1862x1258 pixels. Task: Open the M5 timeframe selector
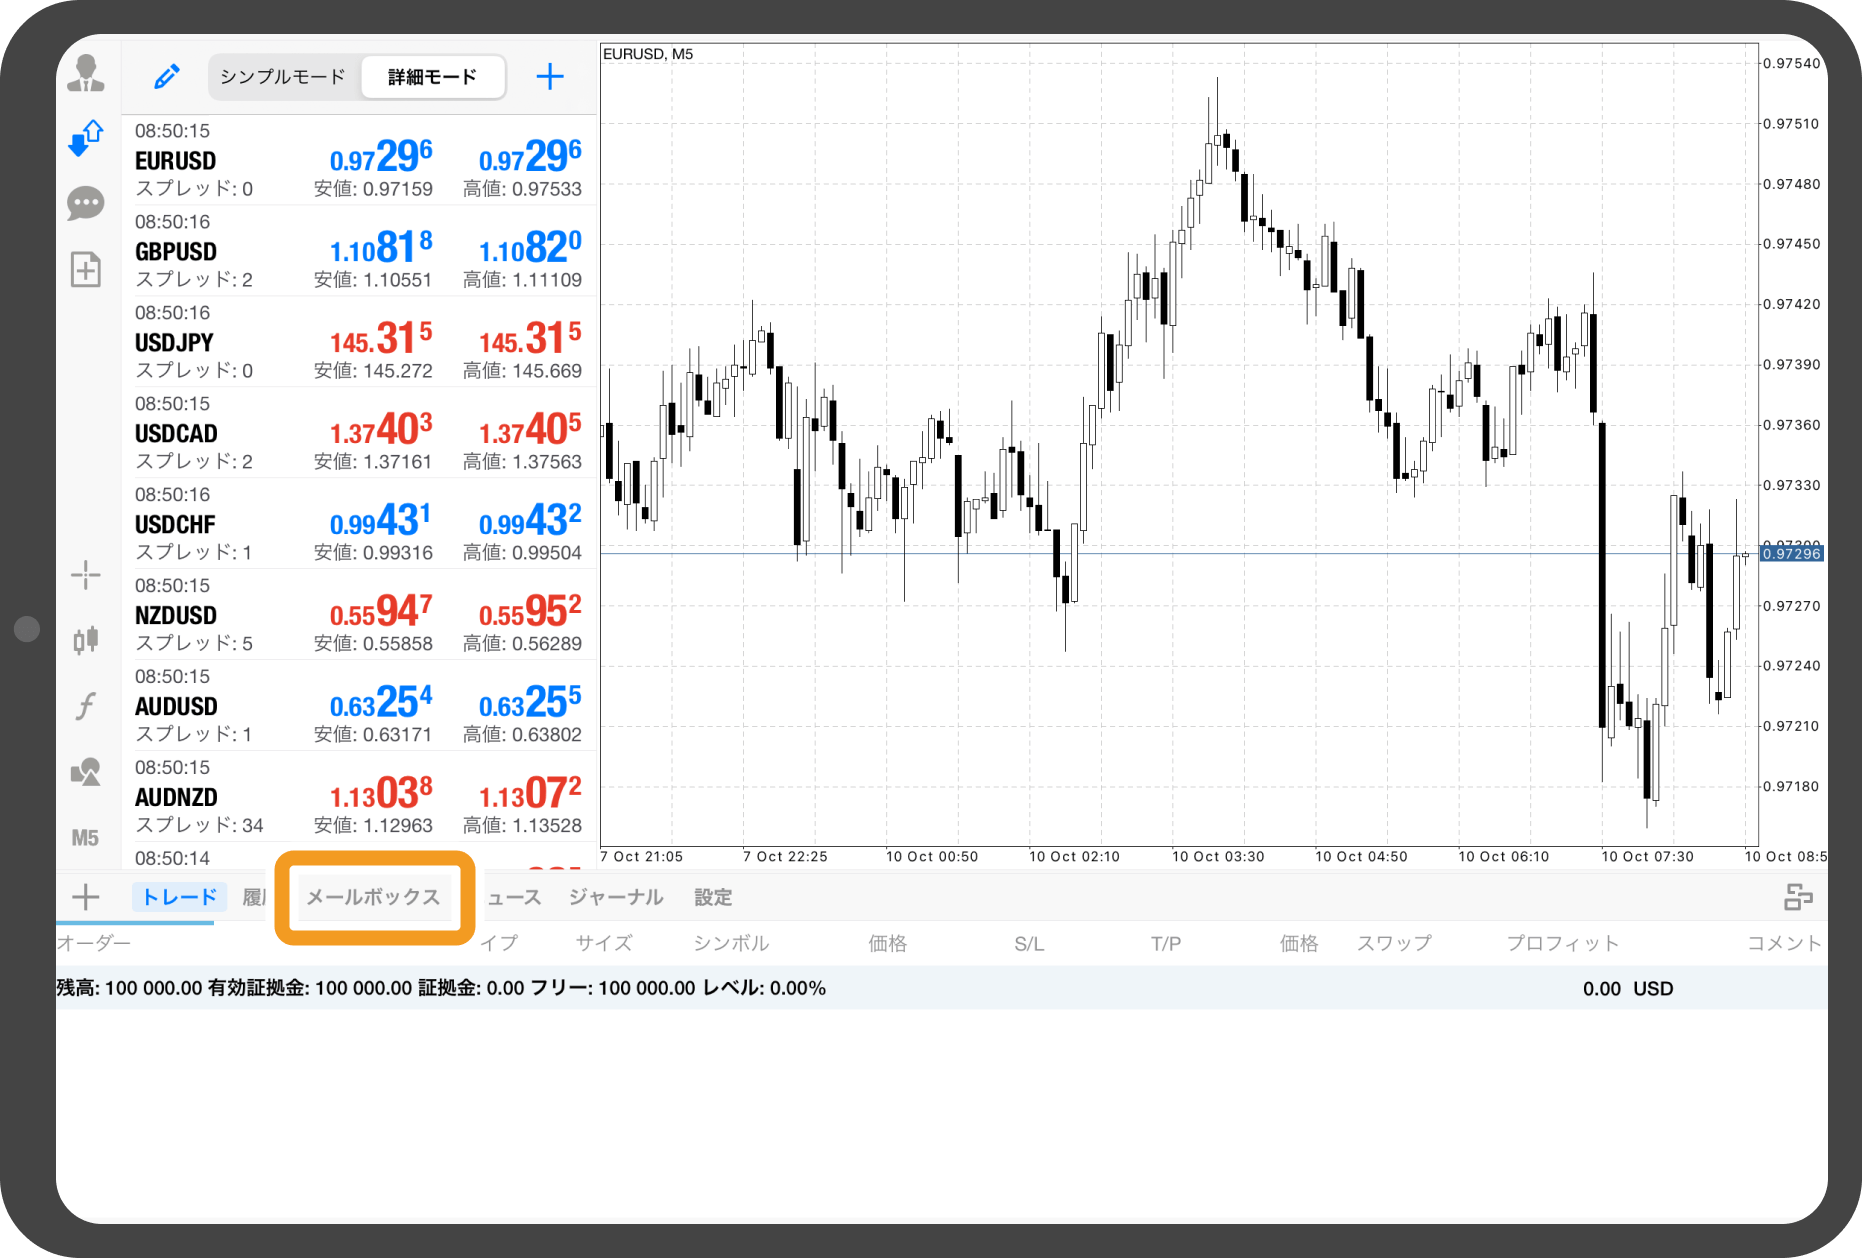point(86,838)
